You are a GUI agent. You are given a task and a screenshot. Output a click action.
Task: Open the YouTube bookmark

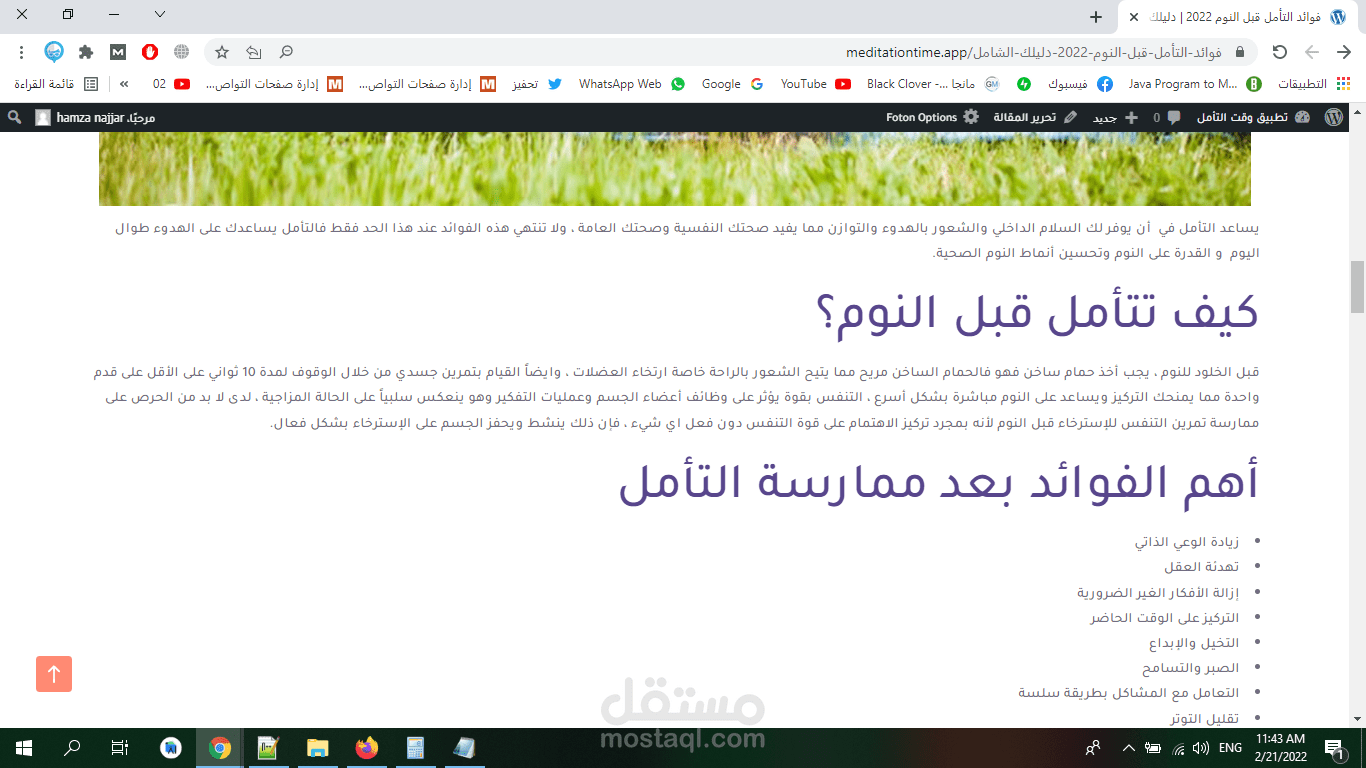pyautogui.click(x=815, y=84)
